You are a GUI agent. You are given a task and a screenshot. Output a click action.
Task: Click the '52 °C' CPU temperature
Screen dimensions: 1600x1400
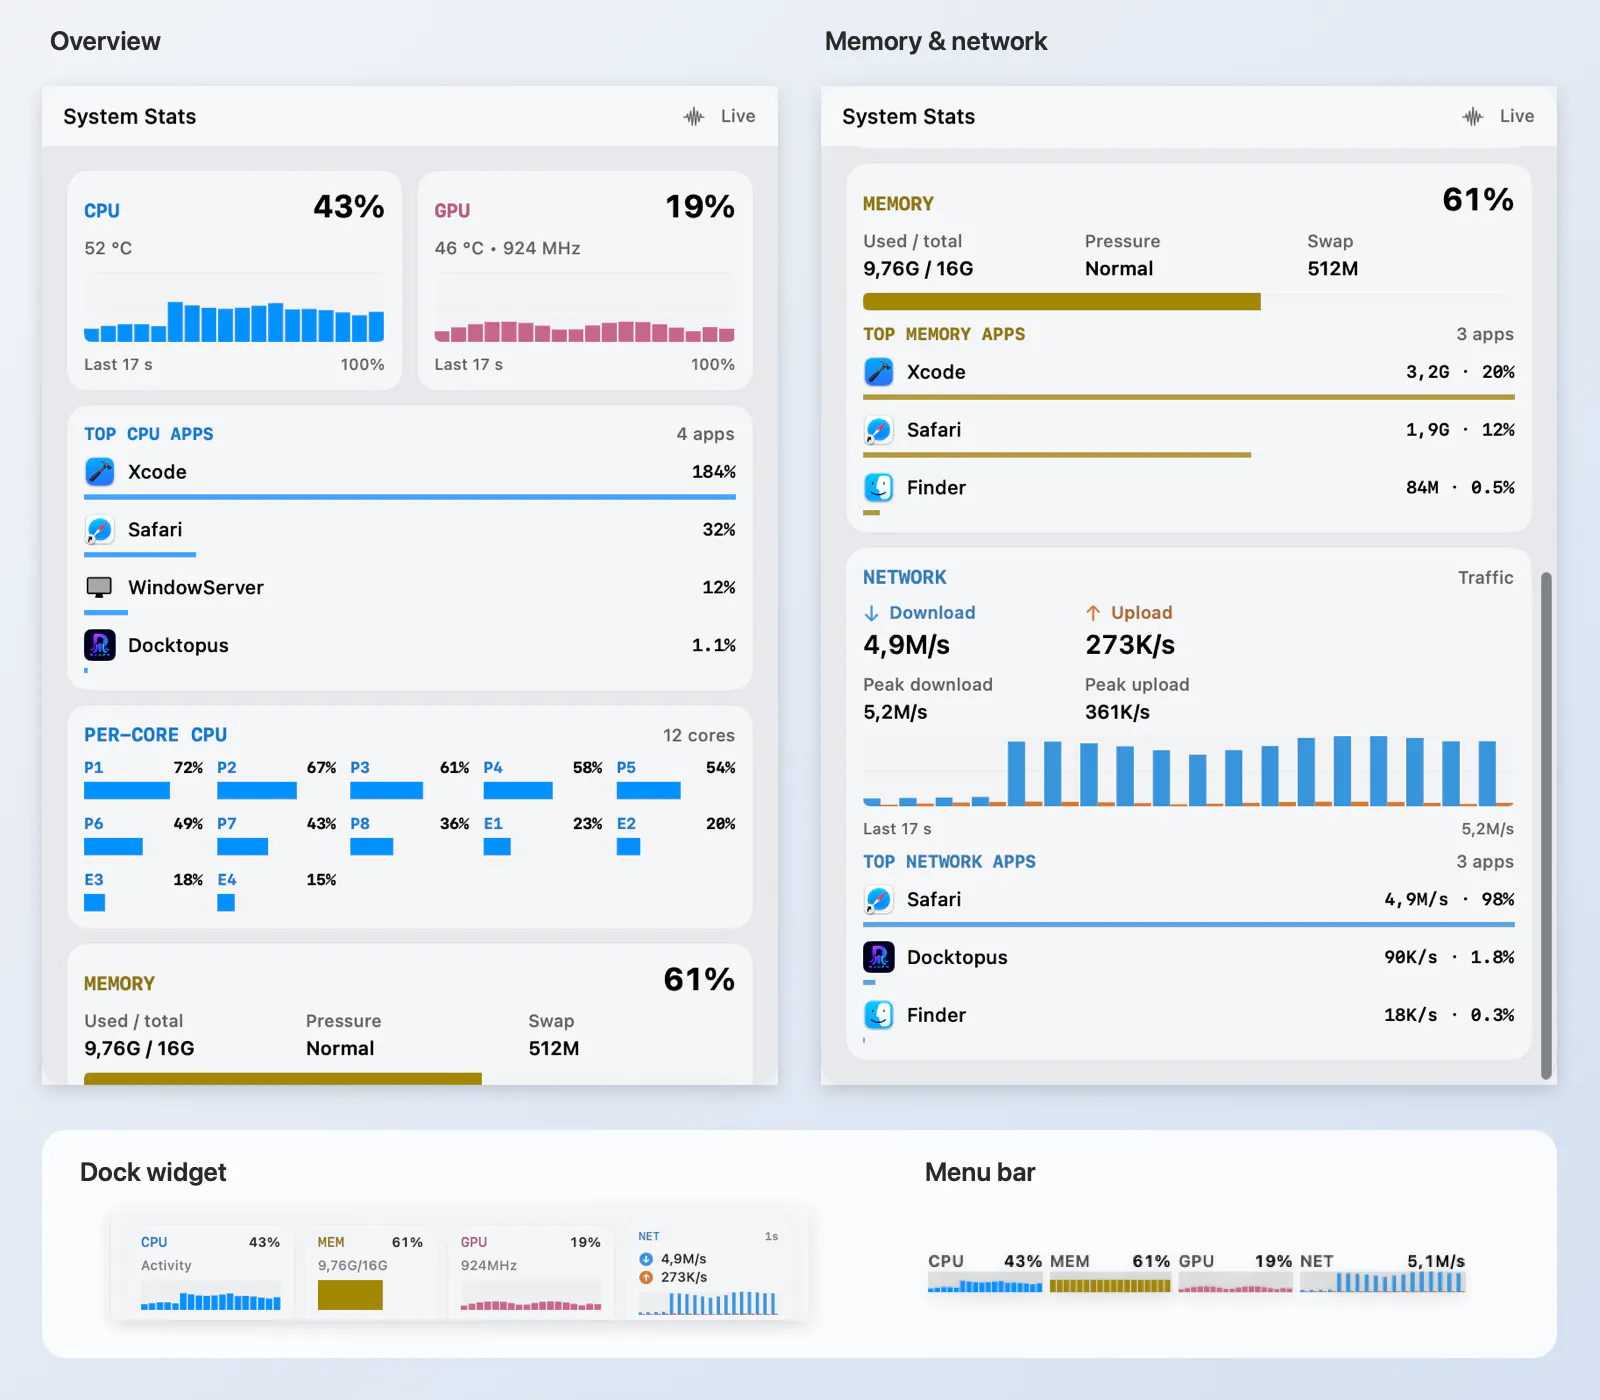tap(108, 248)
